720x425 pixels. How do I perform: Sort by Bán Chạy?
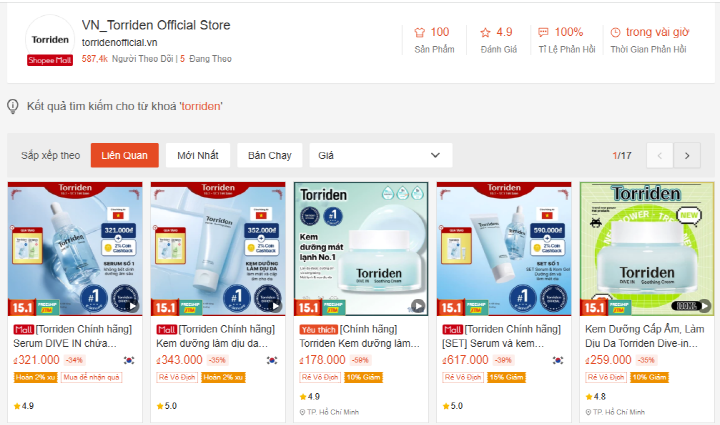(x=270, y=155)
